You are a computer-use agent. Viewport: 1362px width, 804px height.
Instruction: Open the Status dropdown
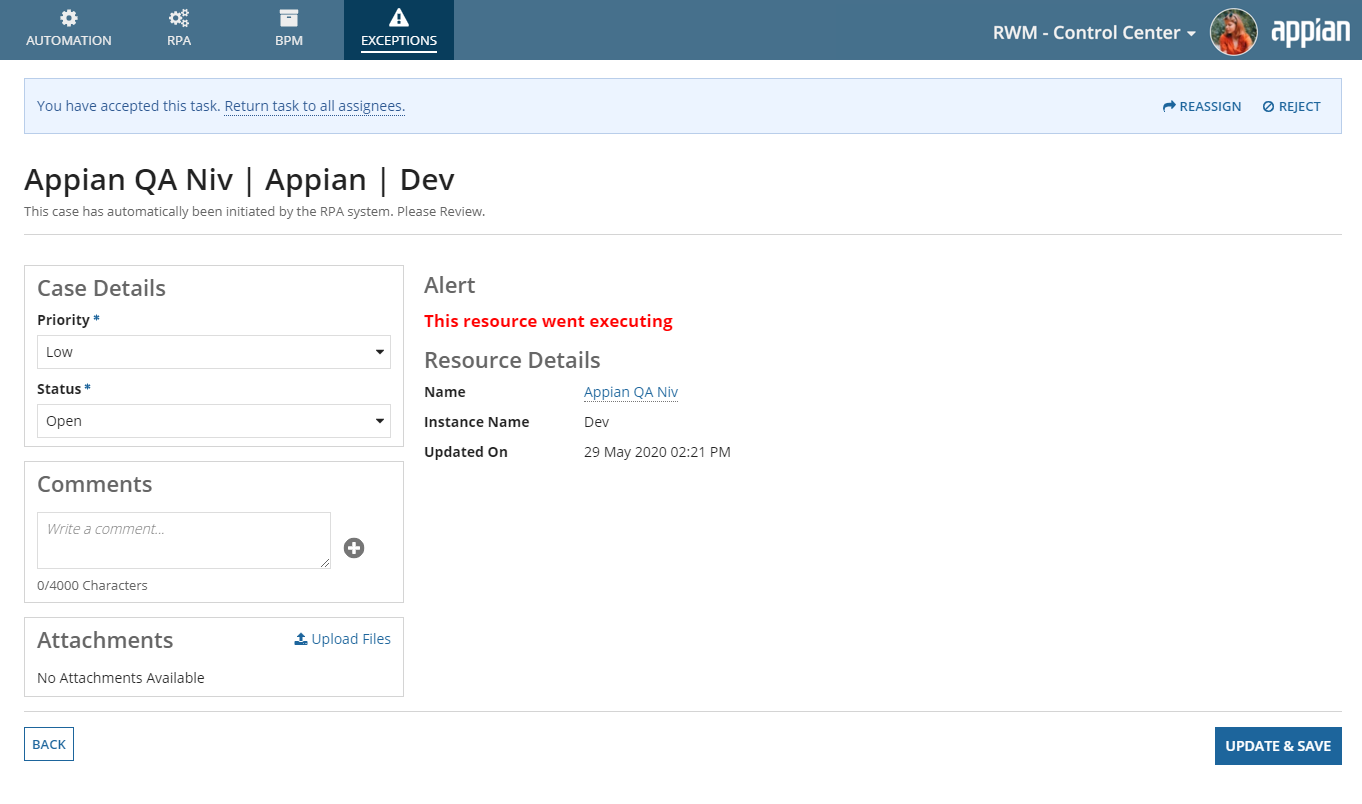[214, 421]
